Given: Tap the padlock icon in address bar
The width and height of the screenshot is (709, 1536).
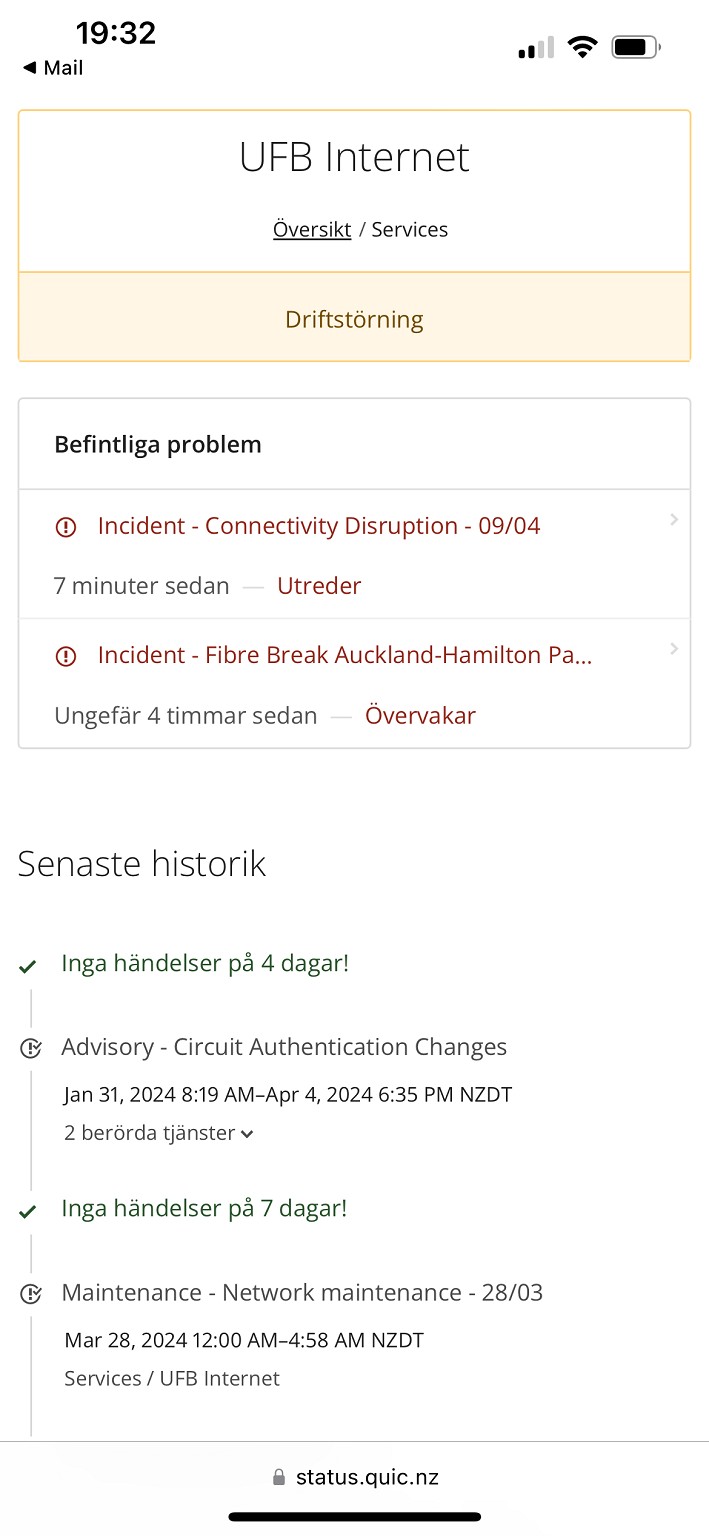Looking at the screenshot, I should (279, 1478).
